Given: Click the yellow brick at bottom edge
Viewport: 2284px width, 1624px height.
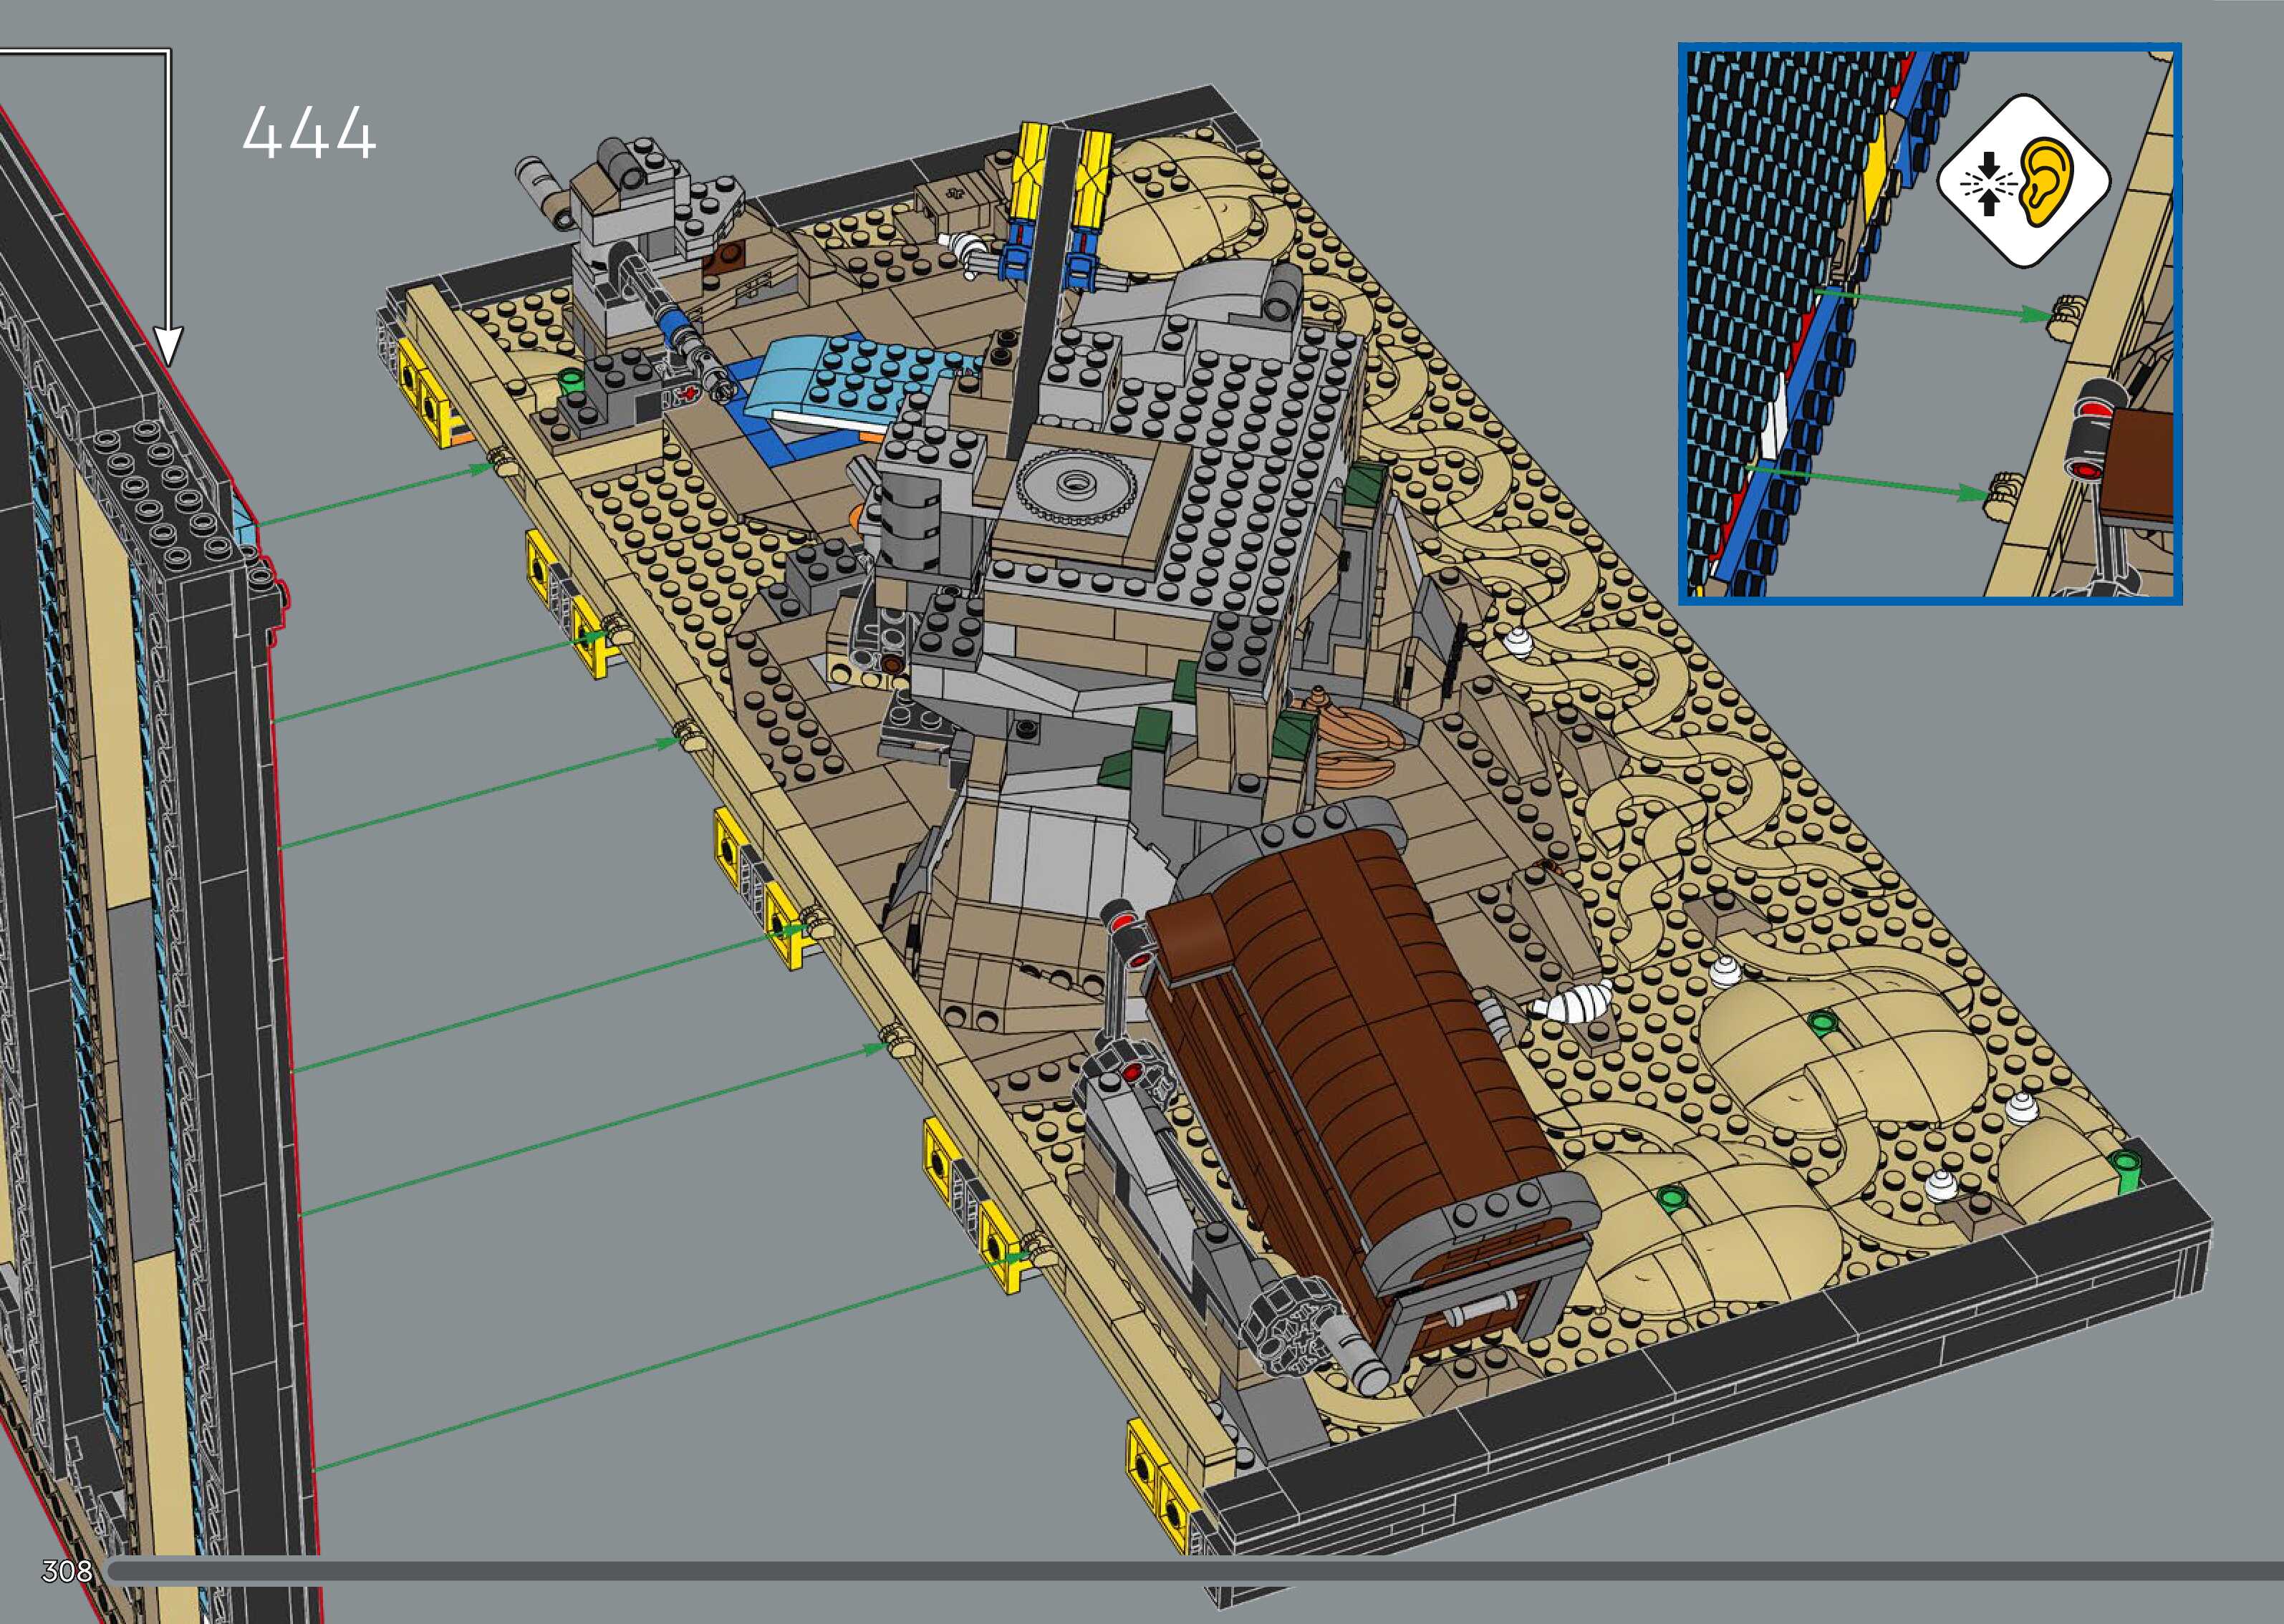Looking at the screenshot, I should pyautogui.click(x=1157, y=1485).
